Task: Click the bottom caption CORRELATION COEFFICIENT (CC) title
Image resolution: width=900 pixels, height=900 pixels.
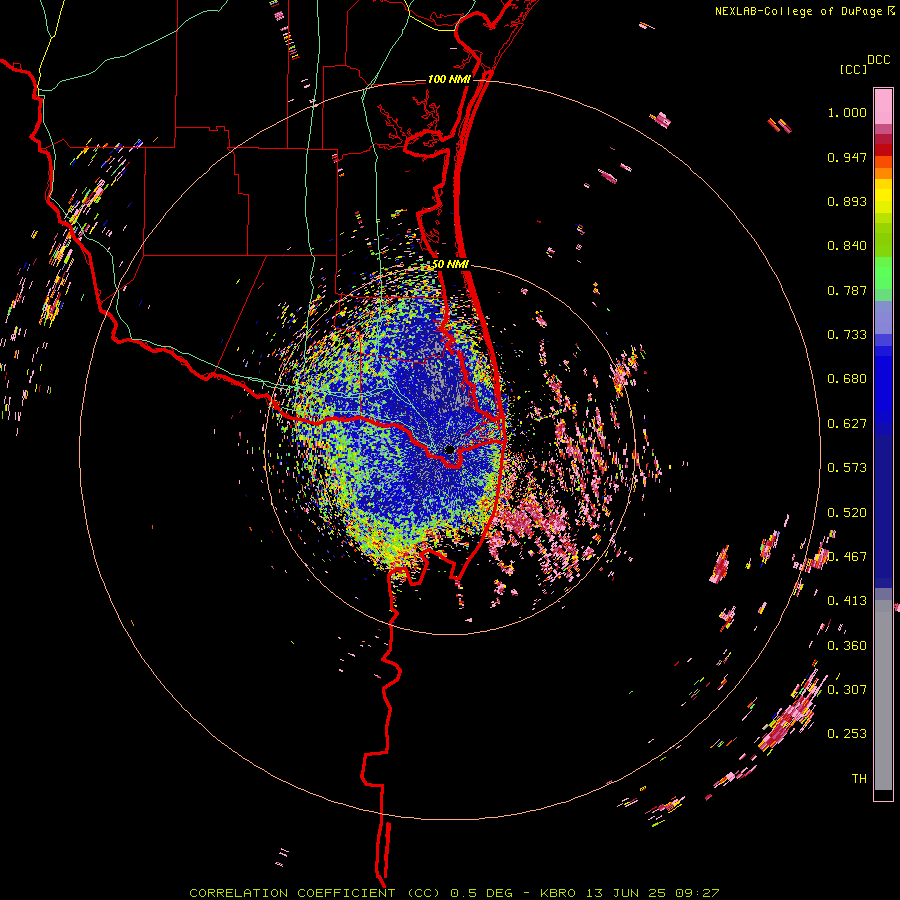Action: click(x=315, y=893)
